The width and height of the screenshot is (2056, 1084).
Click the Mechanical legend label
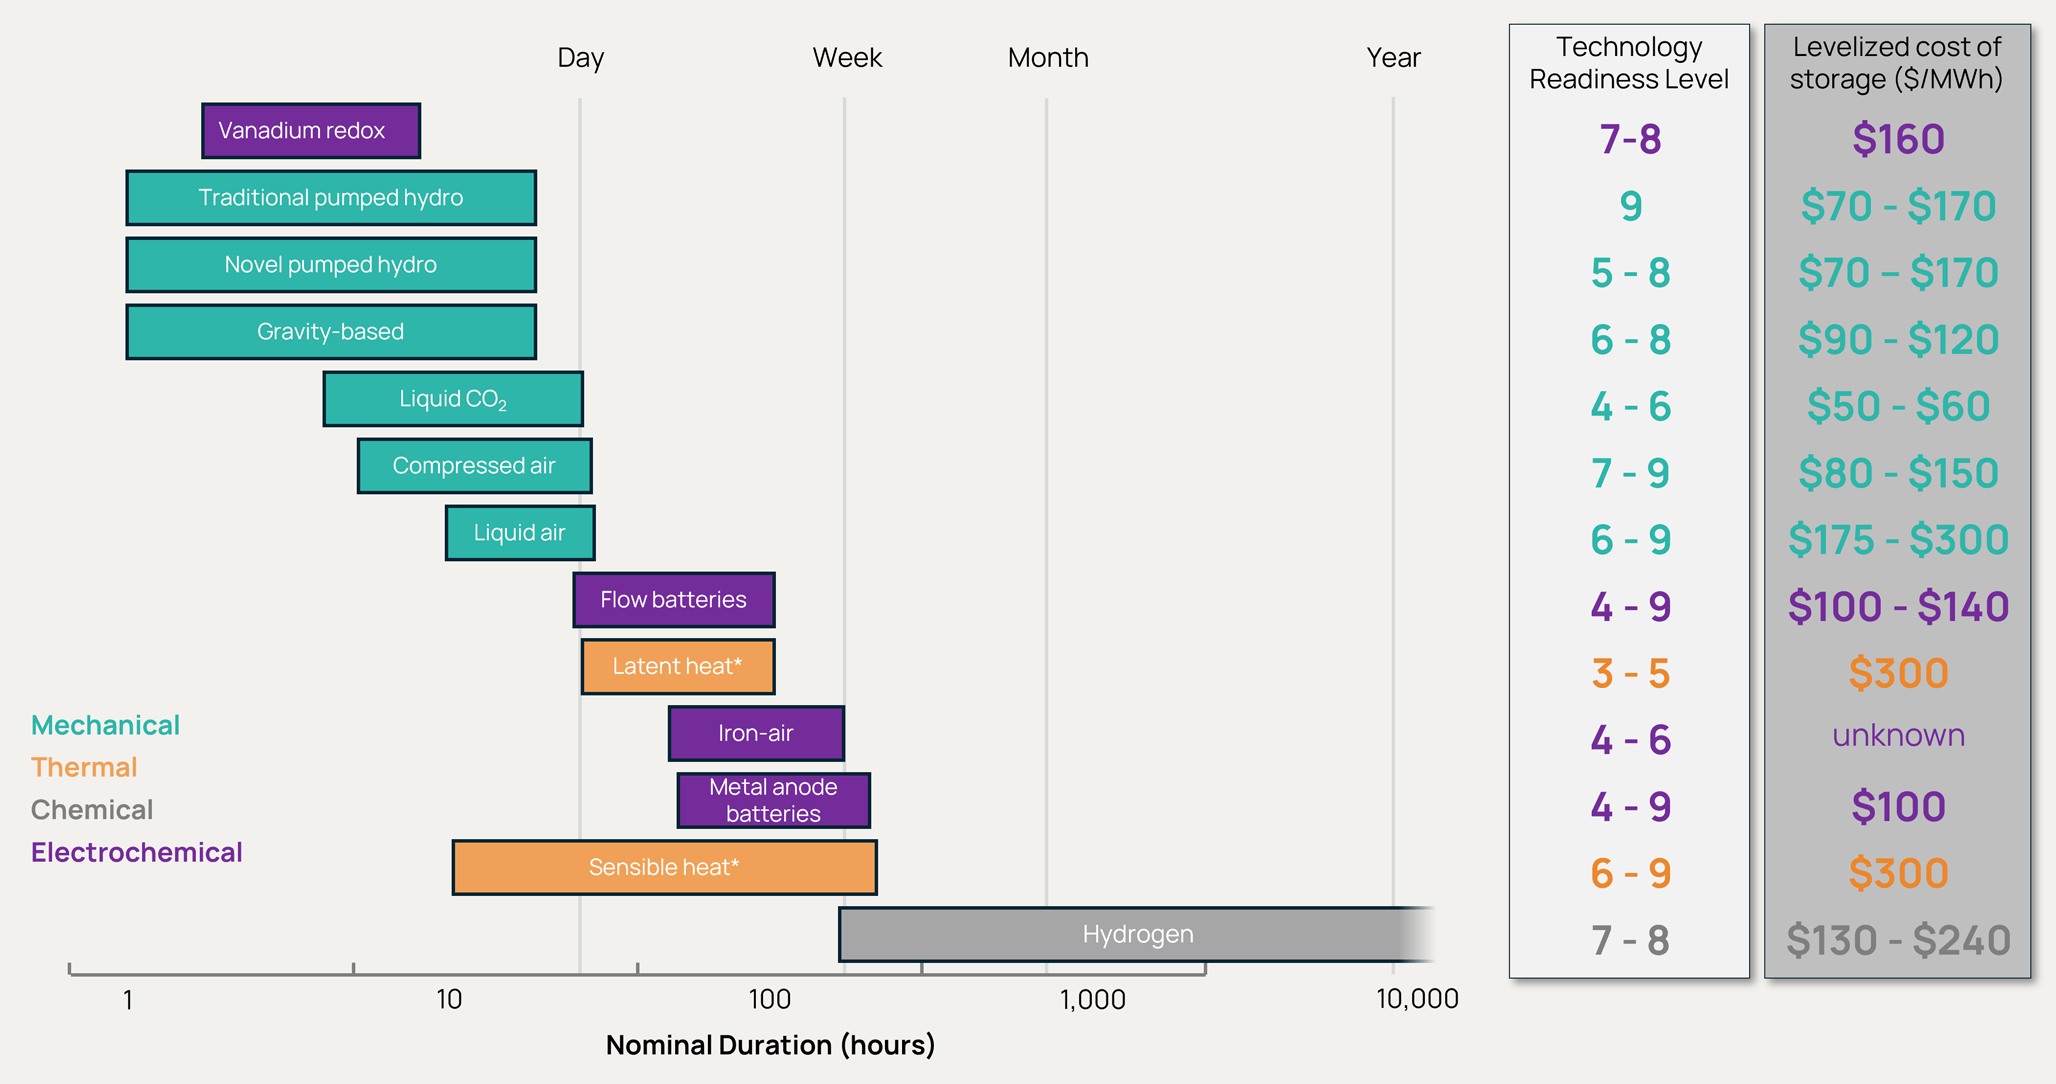(x=105, y=725)
